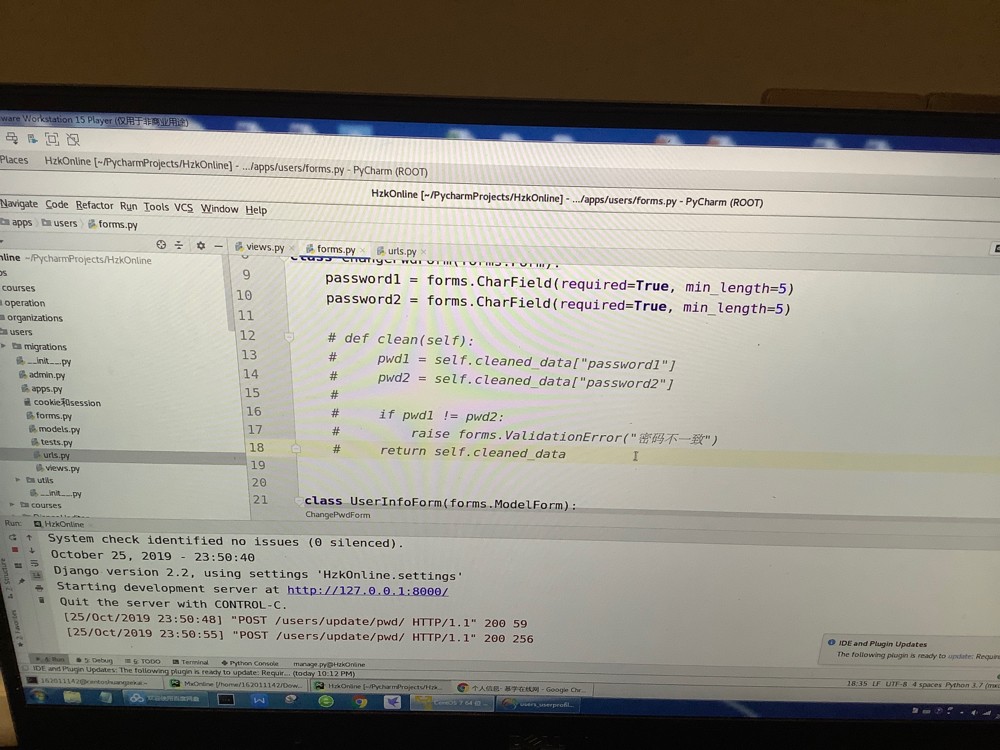The height and width of the screenshot is (750, 1000).
Task: Click UTF-8 encoding in status bar
Action: pos(895,684)
